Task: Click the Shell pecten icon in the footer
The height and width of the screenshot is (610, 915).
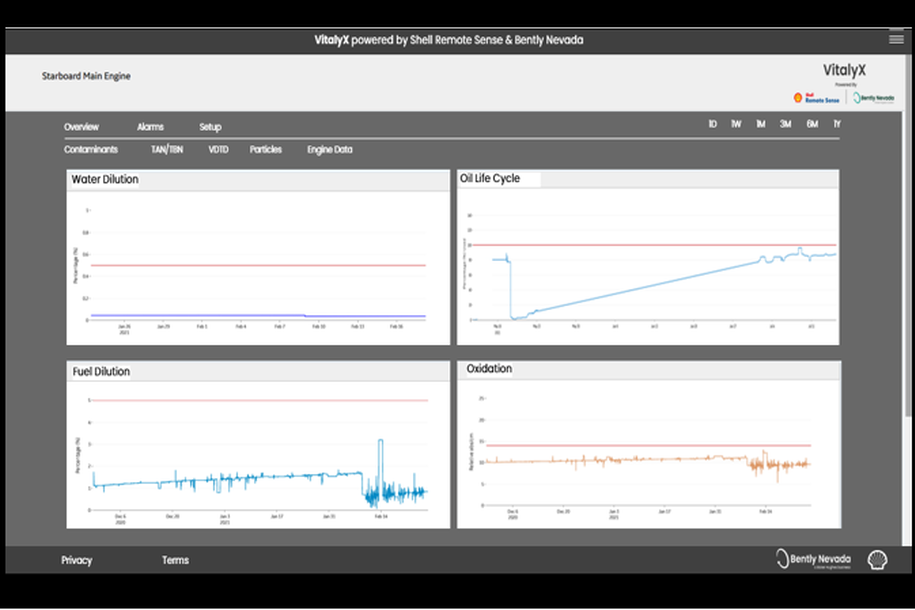Action: 877,560
